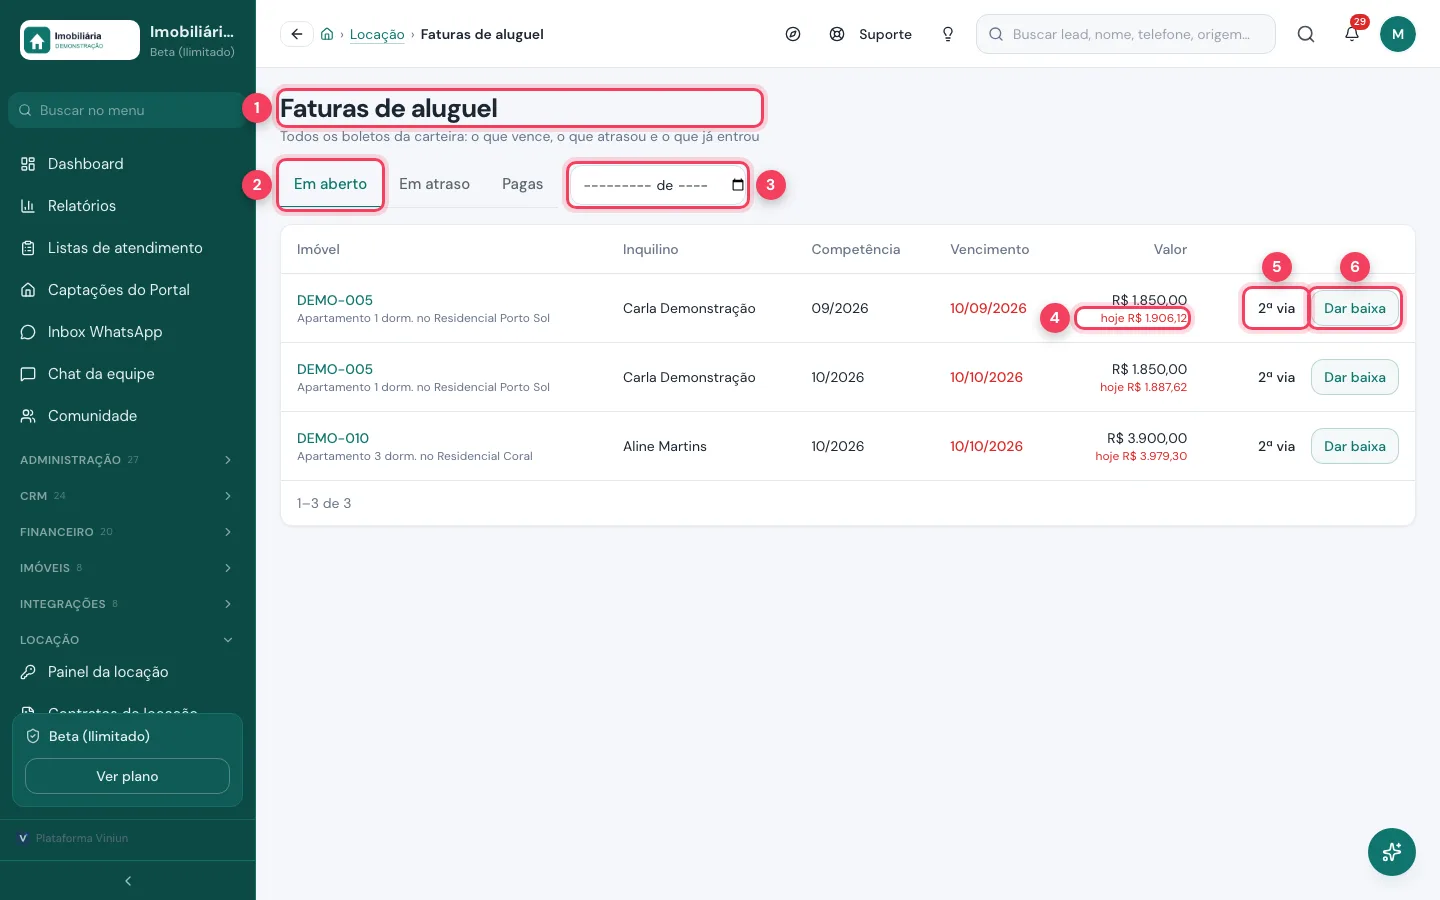
Task: Click the month filter date field
Action: (658, 185)
